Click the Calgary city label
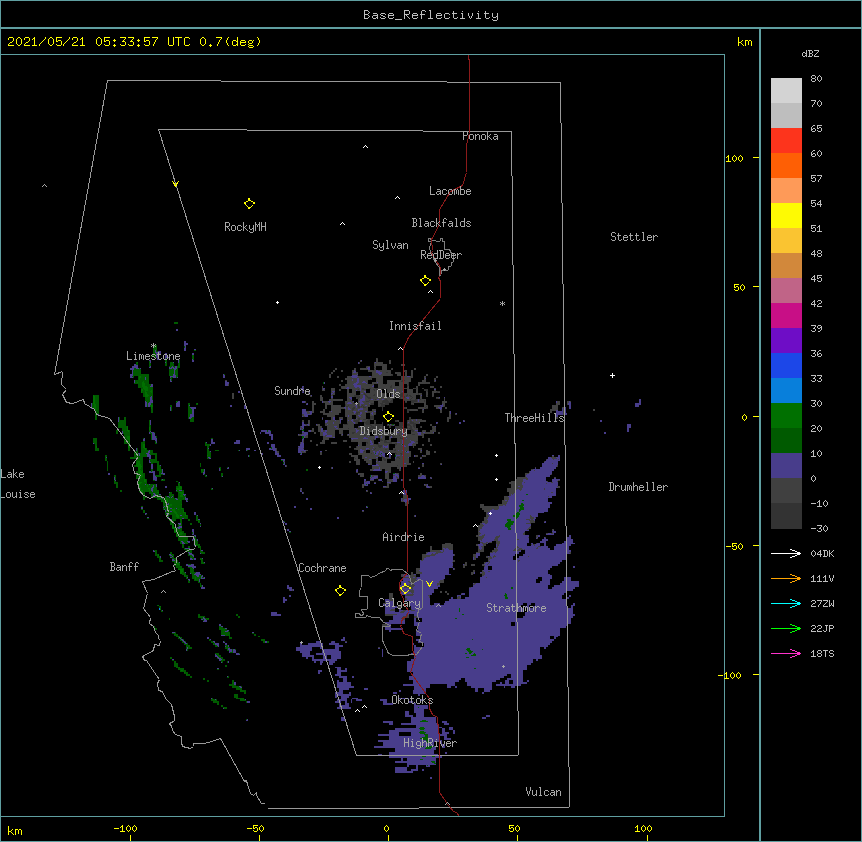Viewport: 862px width, 842px height. [x=399, y=603]
